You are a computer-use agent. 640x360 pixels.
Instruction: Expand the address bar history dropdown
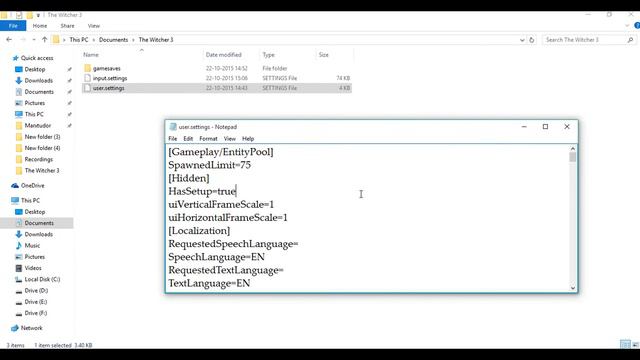[522, 40]
